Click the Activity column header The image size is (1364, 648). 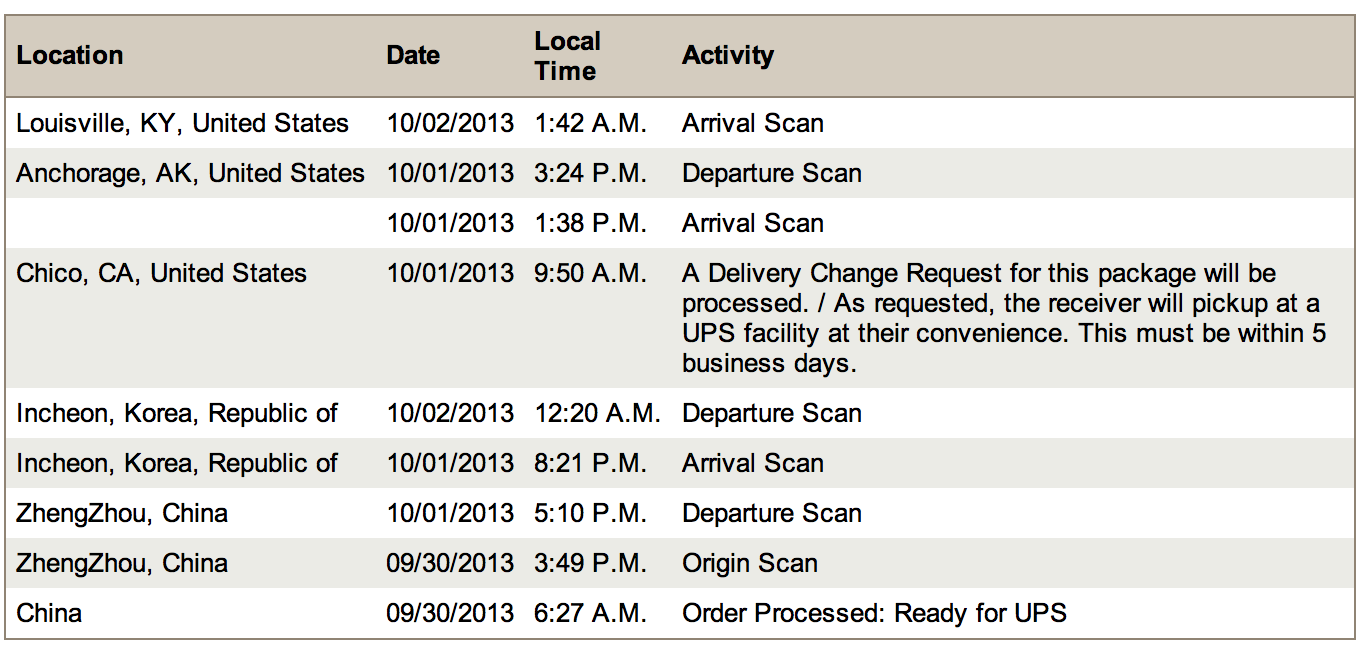click(727, 56)
